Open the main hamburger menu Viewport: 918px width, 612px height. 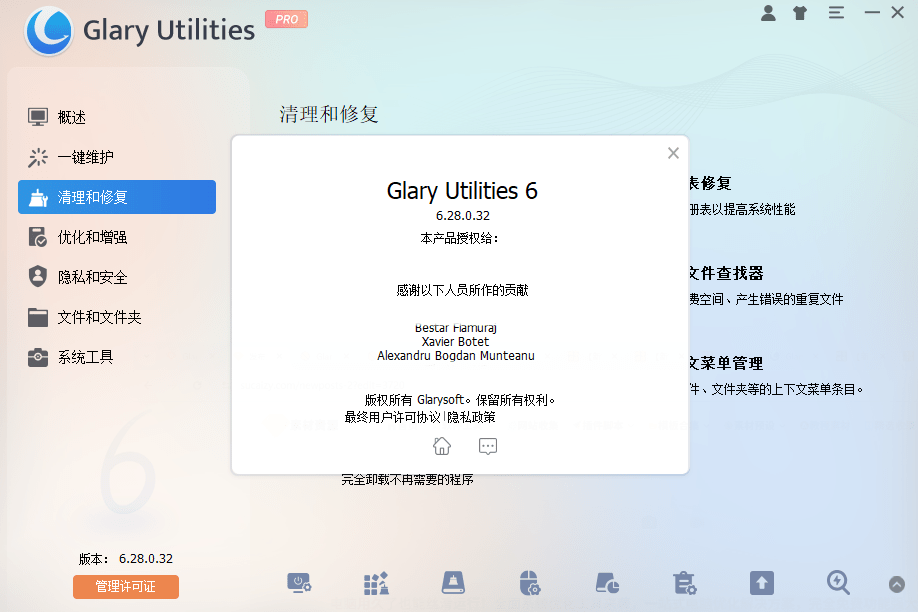[836, 13]
